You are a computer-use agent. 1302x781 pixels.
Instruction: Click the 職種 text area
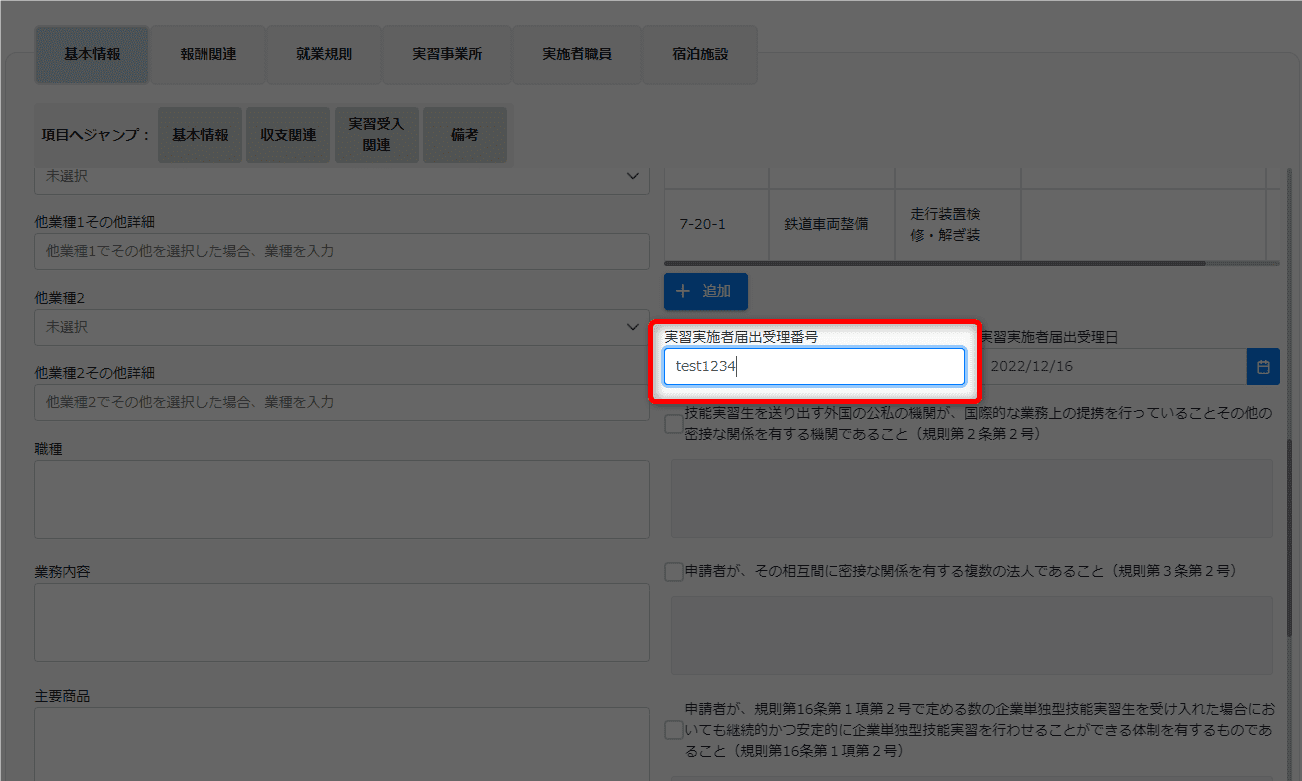tap(341, 499)
